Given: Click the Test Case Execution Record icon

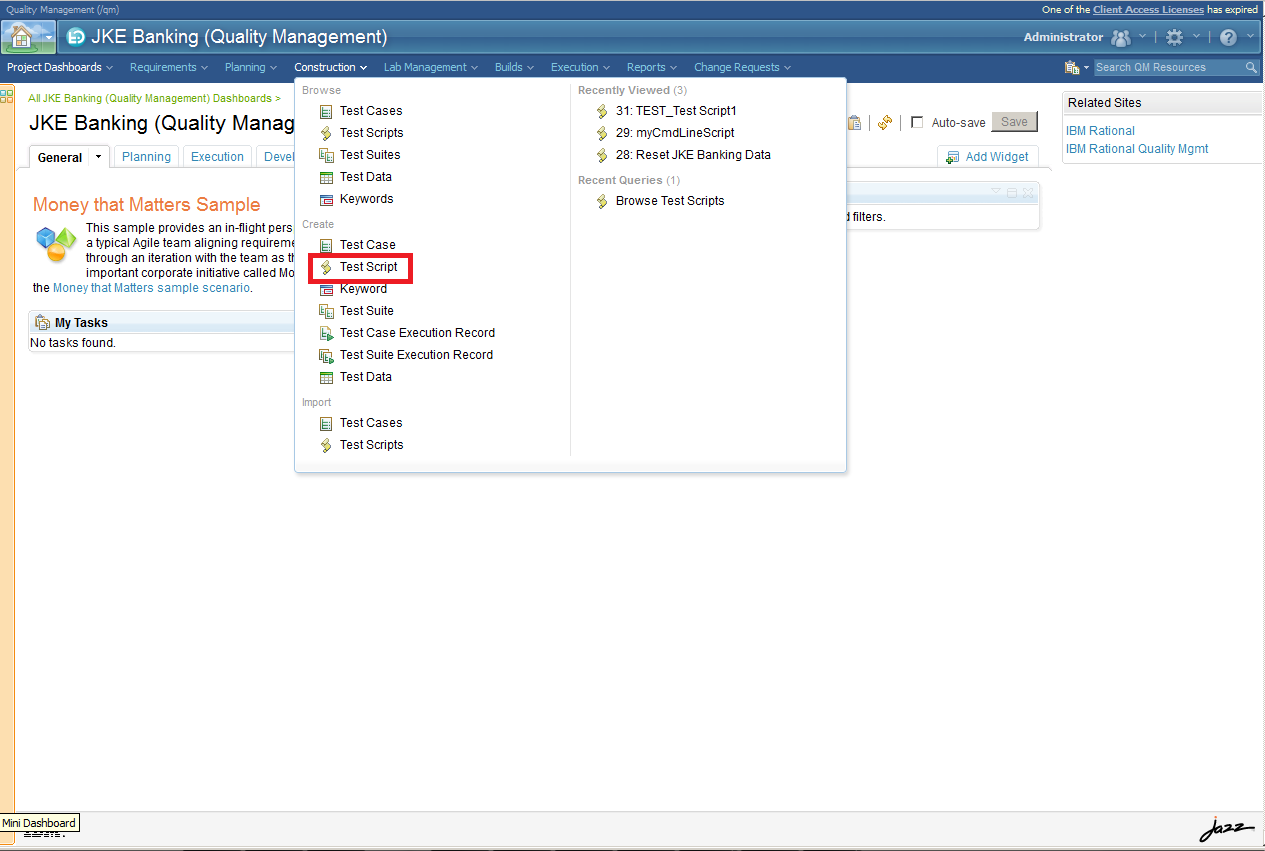Looking at the screenshot, I should [x=325, y=333].
